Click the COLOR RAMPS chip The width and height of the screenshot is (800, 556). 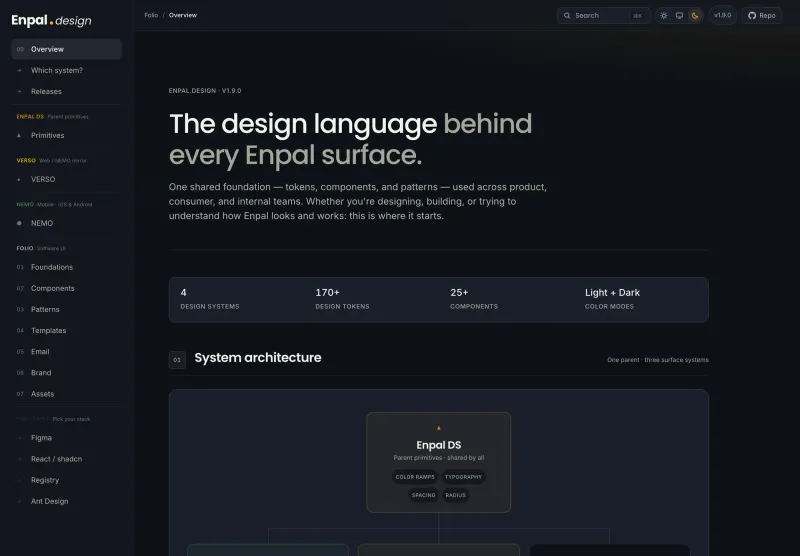coord(415,477)
